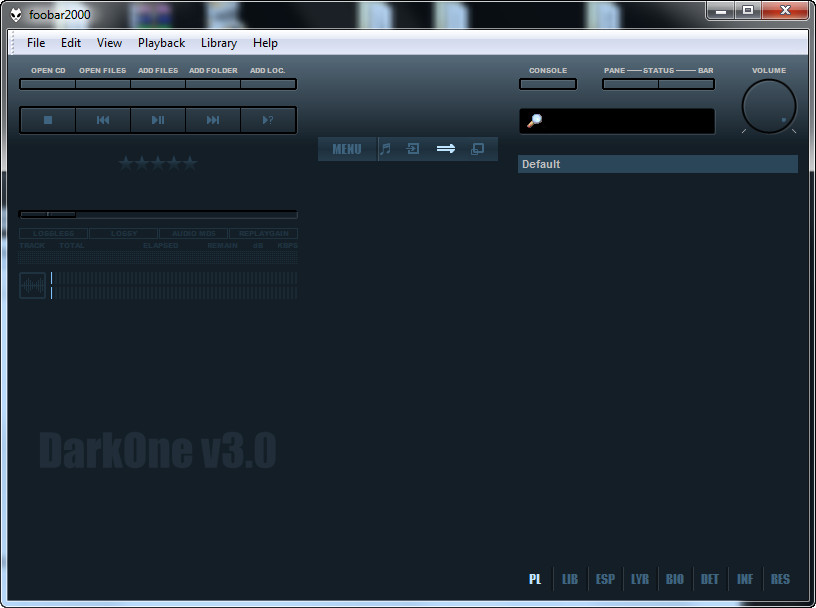The width and height of the screenshot is (816, 608).
Task: Click the window's minimize button
Action: coord(721,10)
